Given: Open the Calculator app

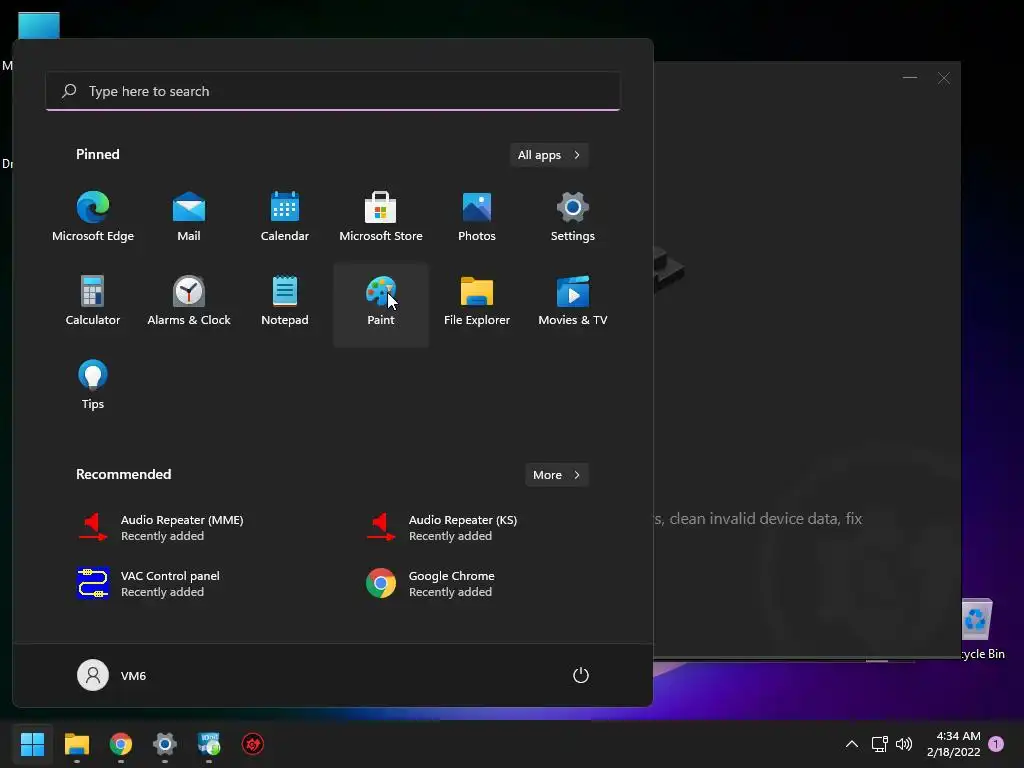Looking at the screenshot, I should click(93, 301).
